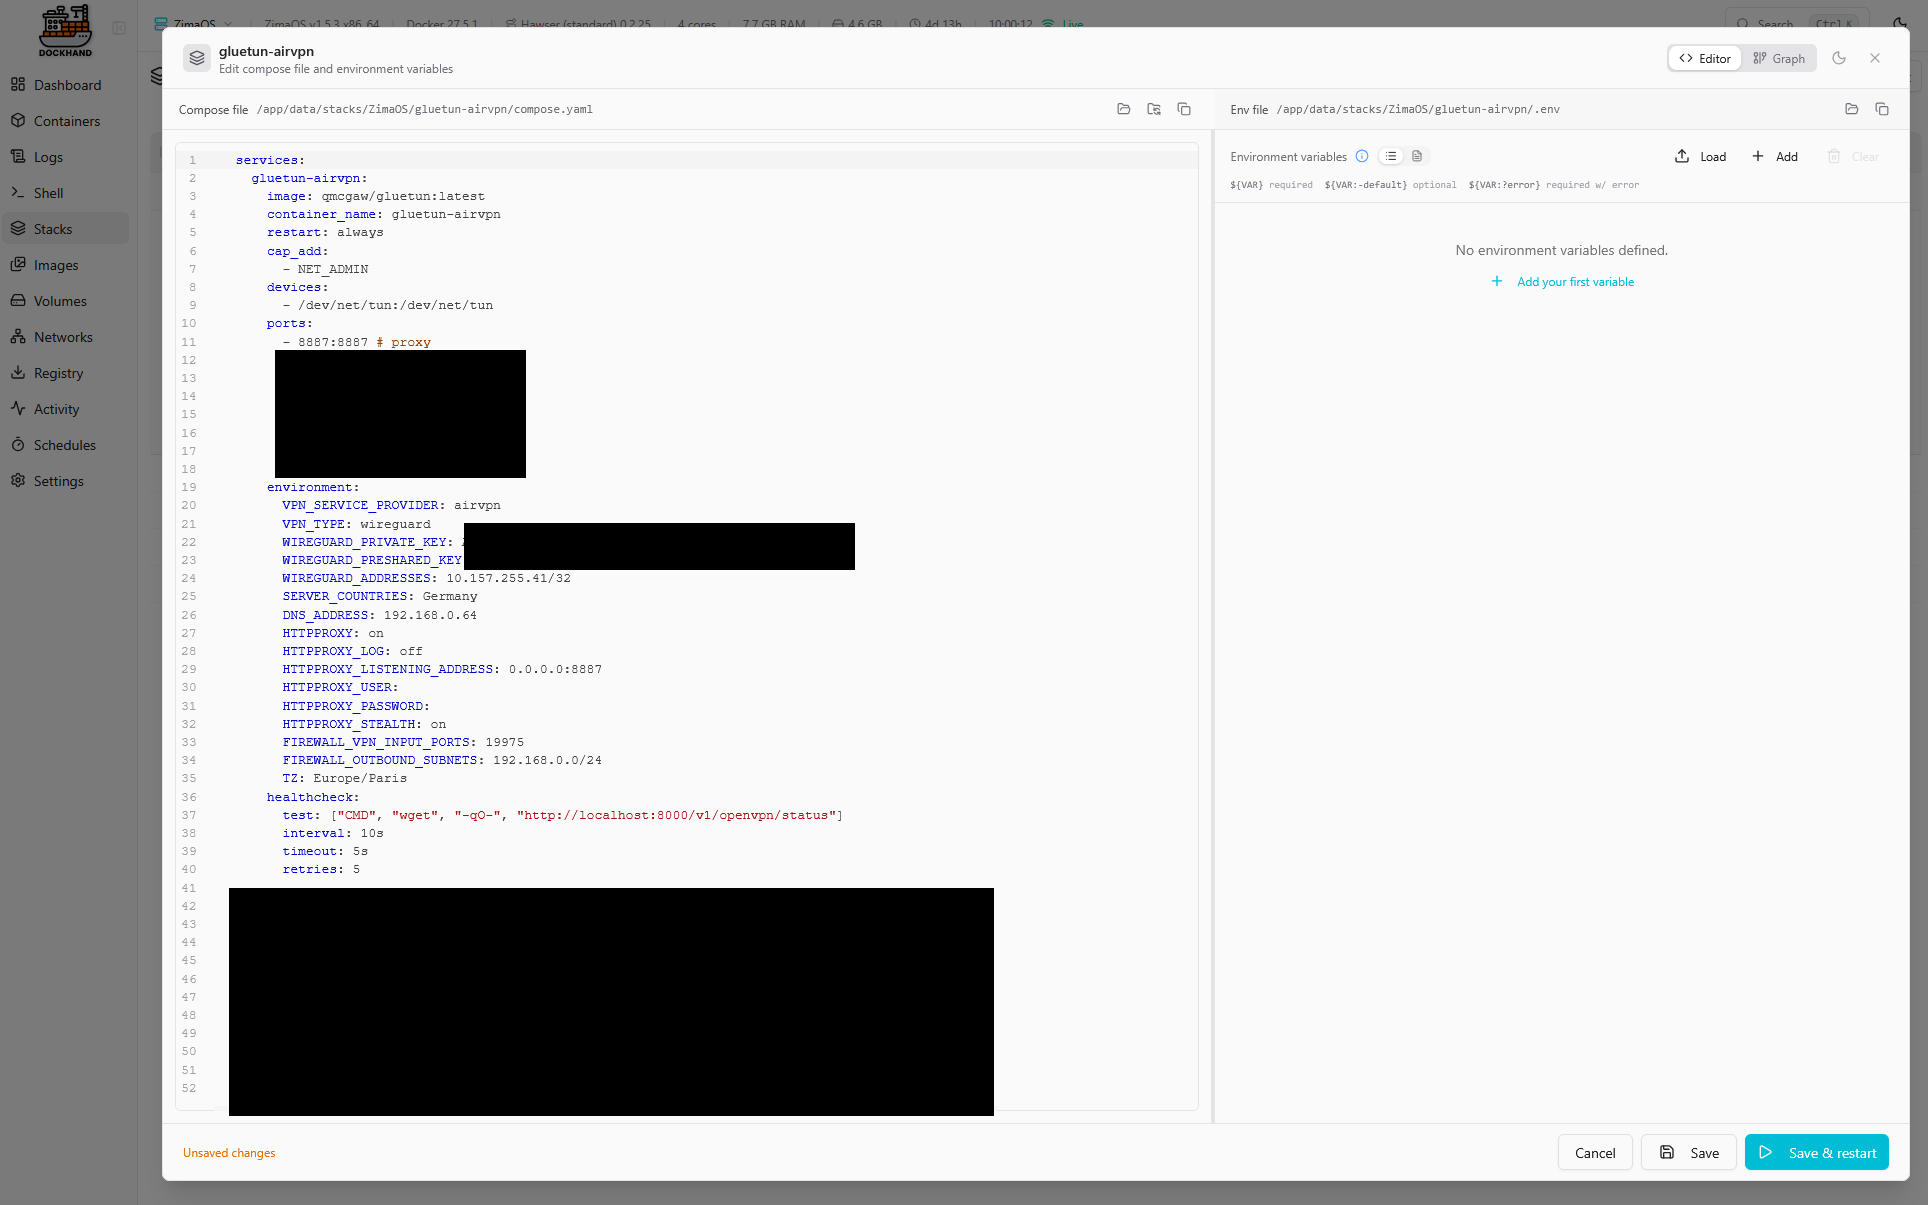Add a new environment variable
The image size is (1928, 1205).
click(1775, 156)
